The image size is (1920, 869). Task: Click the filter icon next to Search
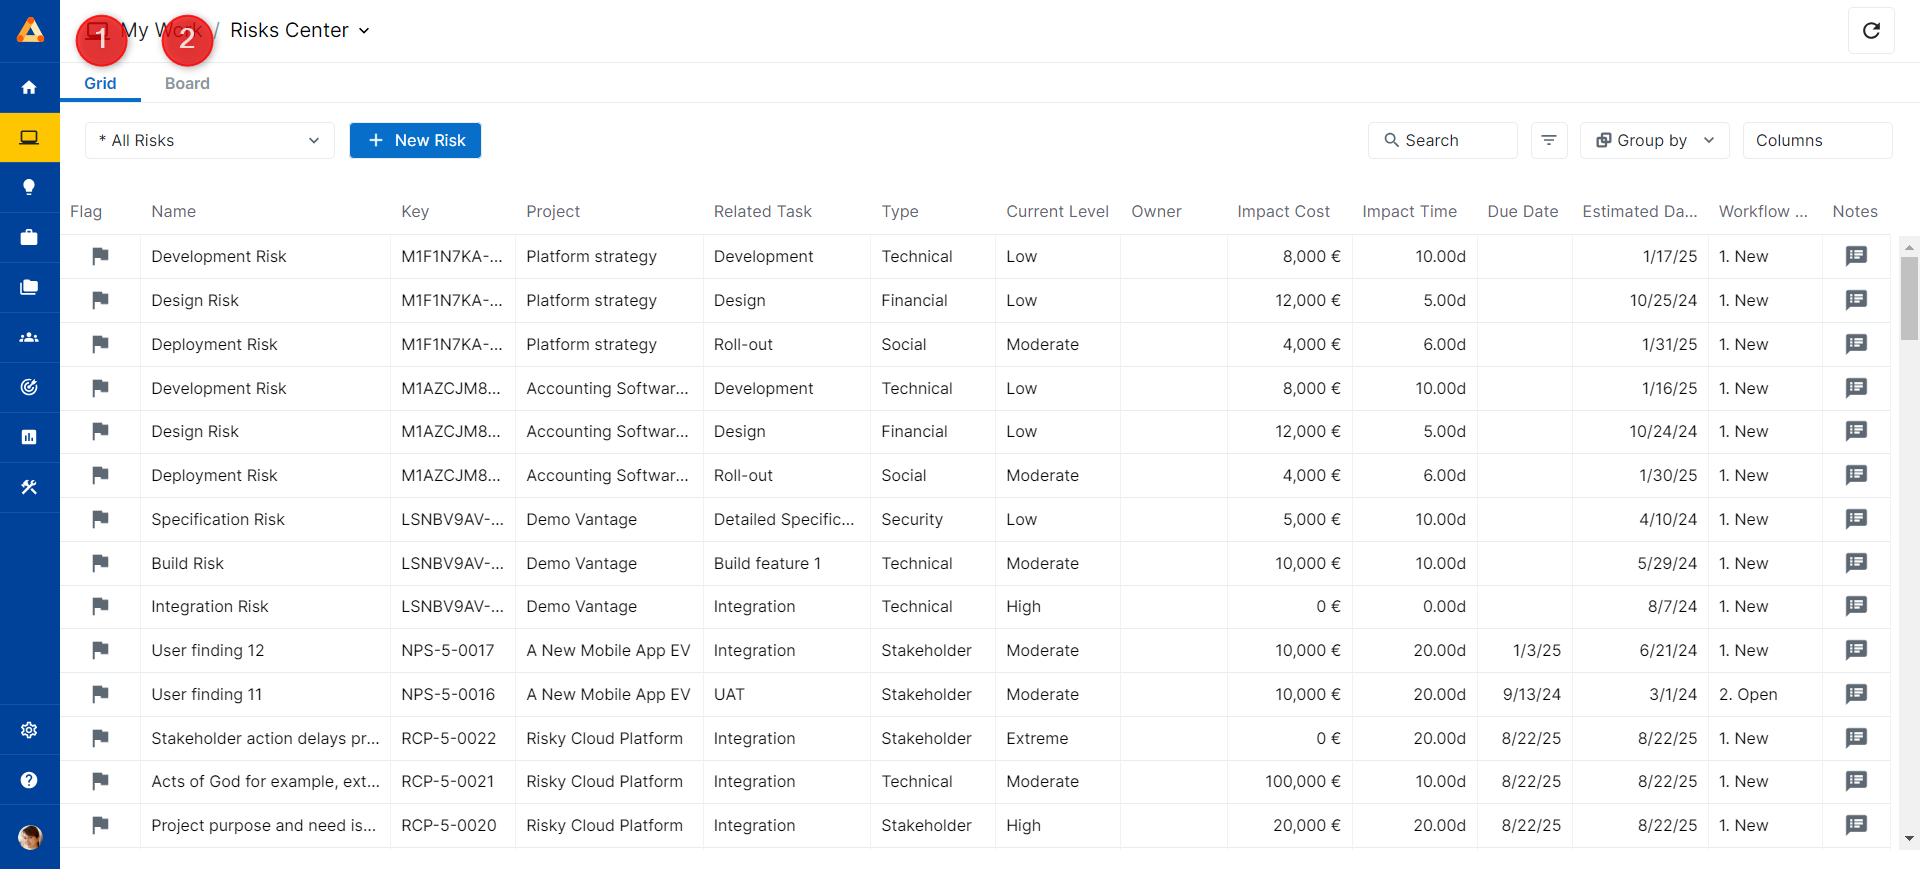[x=1548, y=140]
